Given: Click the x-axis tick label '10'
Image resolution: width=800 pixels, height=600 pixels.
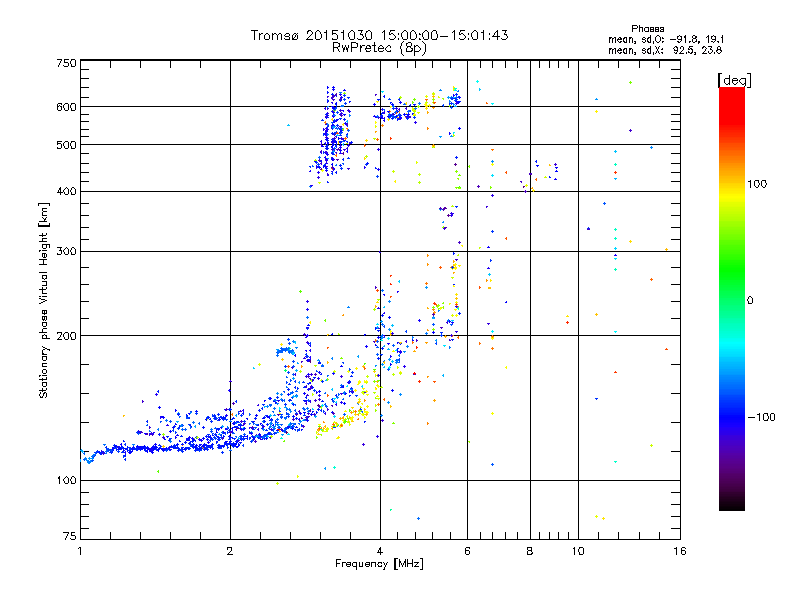Looking at the screenshot, I should tap(578, 551).
